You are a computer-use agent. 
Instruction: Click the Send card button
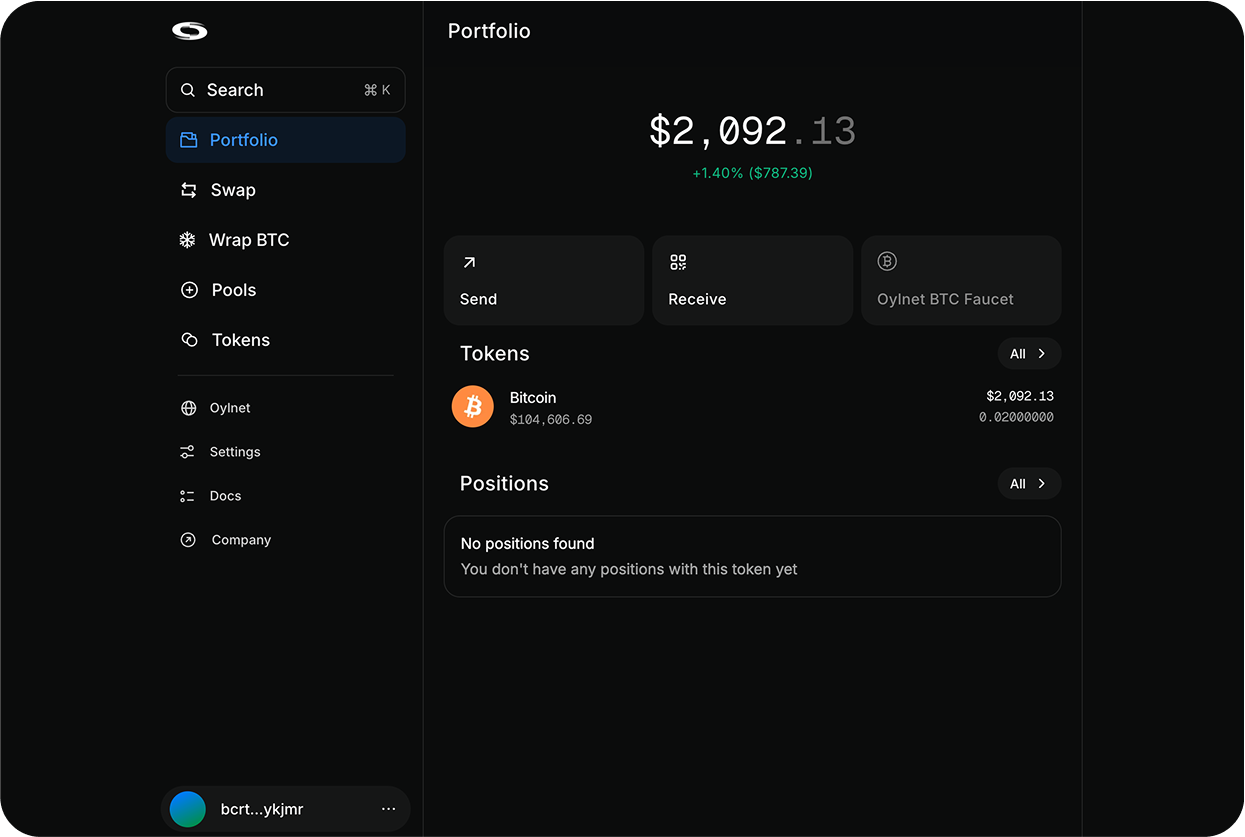coord(544,280)
